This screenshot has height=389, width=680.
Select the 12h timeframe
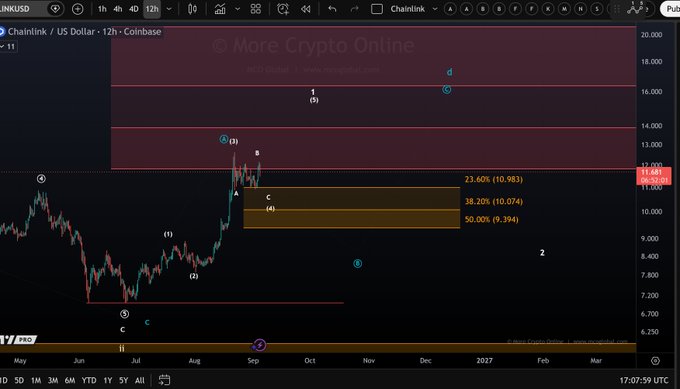[152, 9]
